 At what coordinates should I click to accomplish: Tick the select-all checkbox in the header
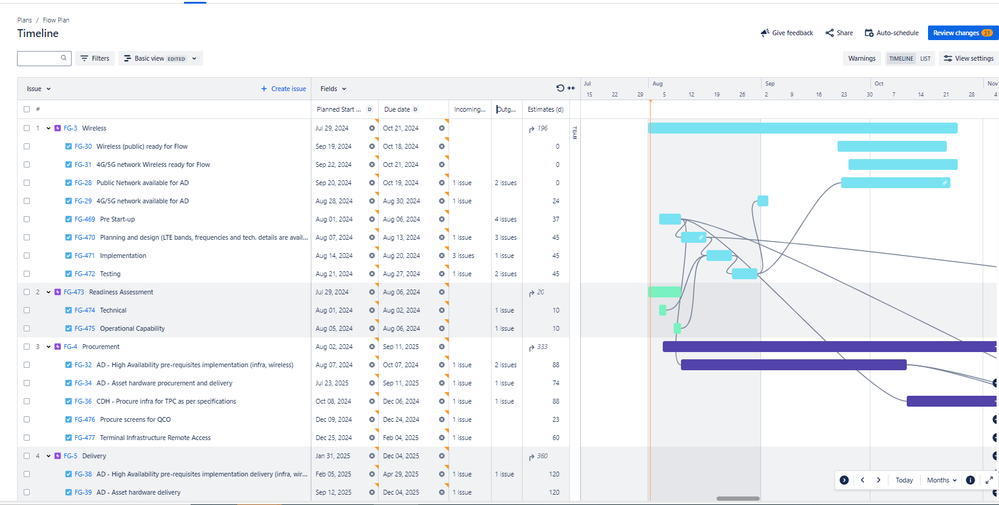[27, 110]
